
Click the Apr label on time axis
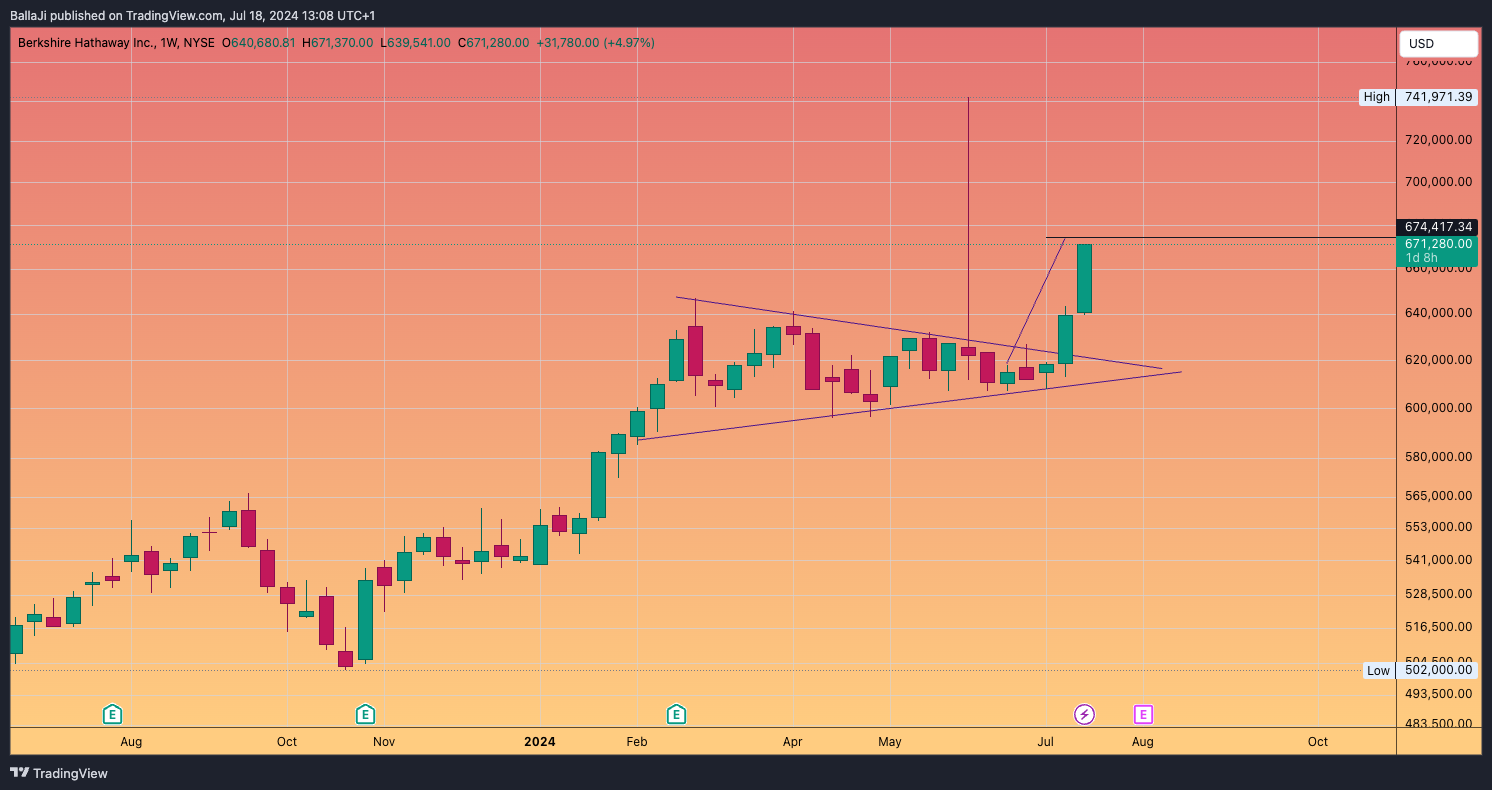coord(793,742)
